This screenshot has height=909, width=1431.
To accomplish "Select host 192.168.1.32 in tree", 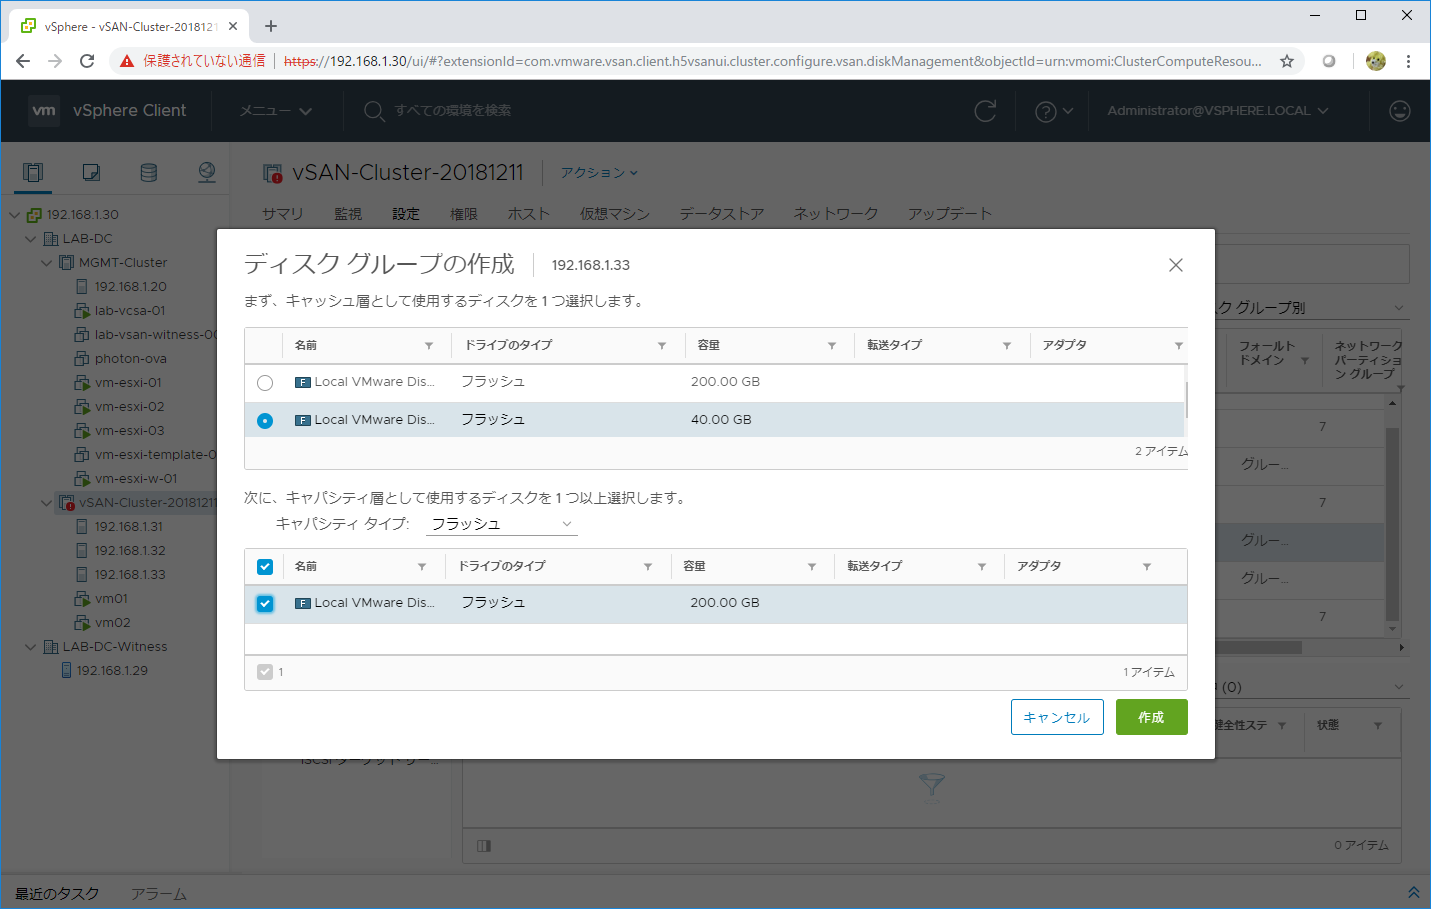I will pyautogui.click(x=130, y=551).
